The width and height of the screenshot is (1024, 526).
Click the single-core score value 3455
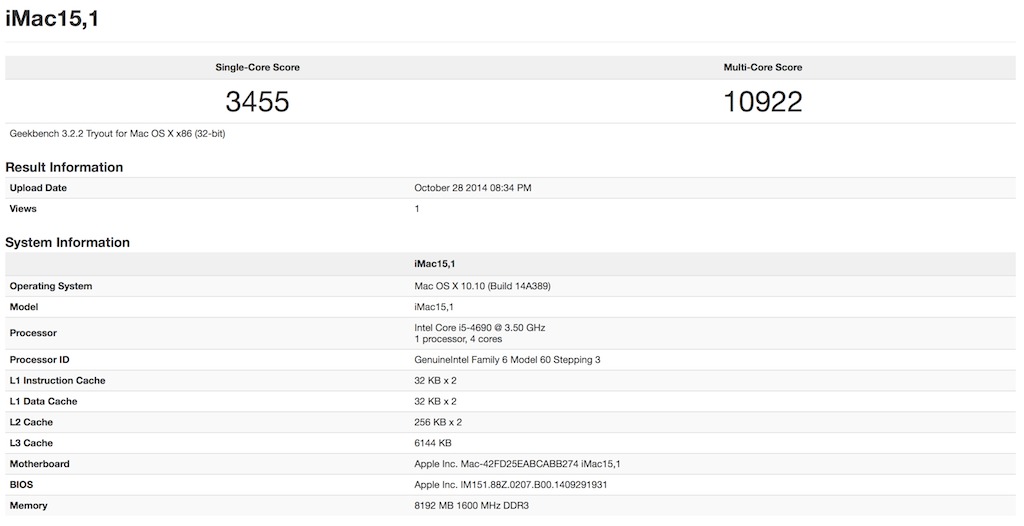point(258,102)
